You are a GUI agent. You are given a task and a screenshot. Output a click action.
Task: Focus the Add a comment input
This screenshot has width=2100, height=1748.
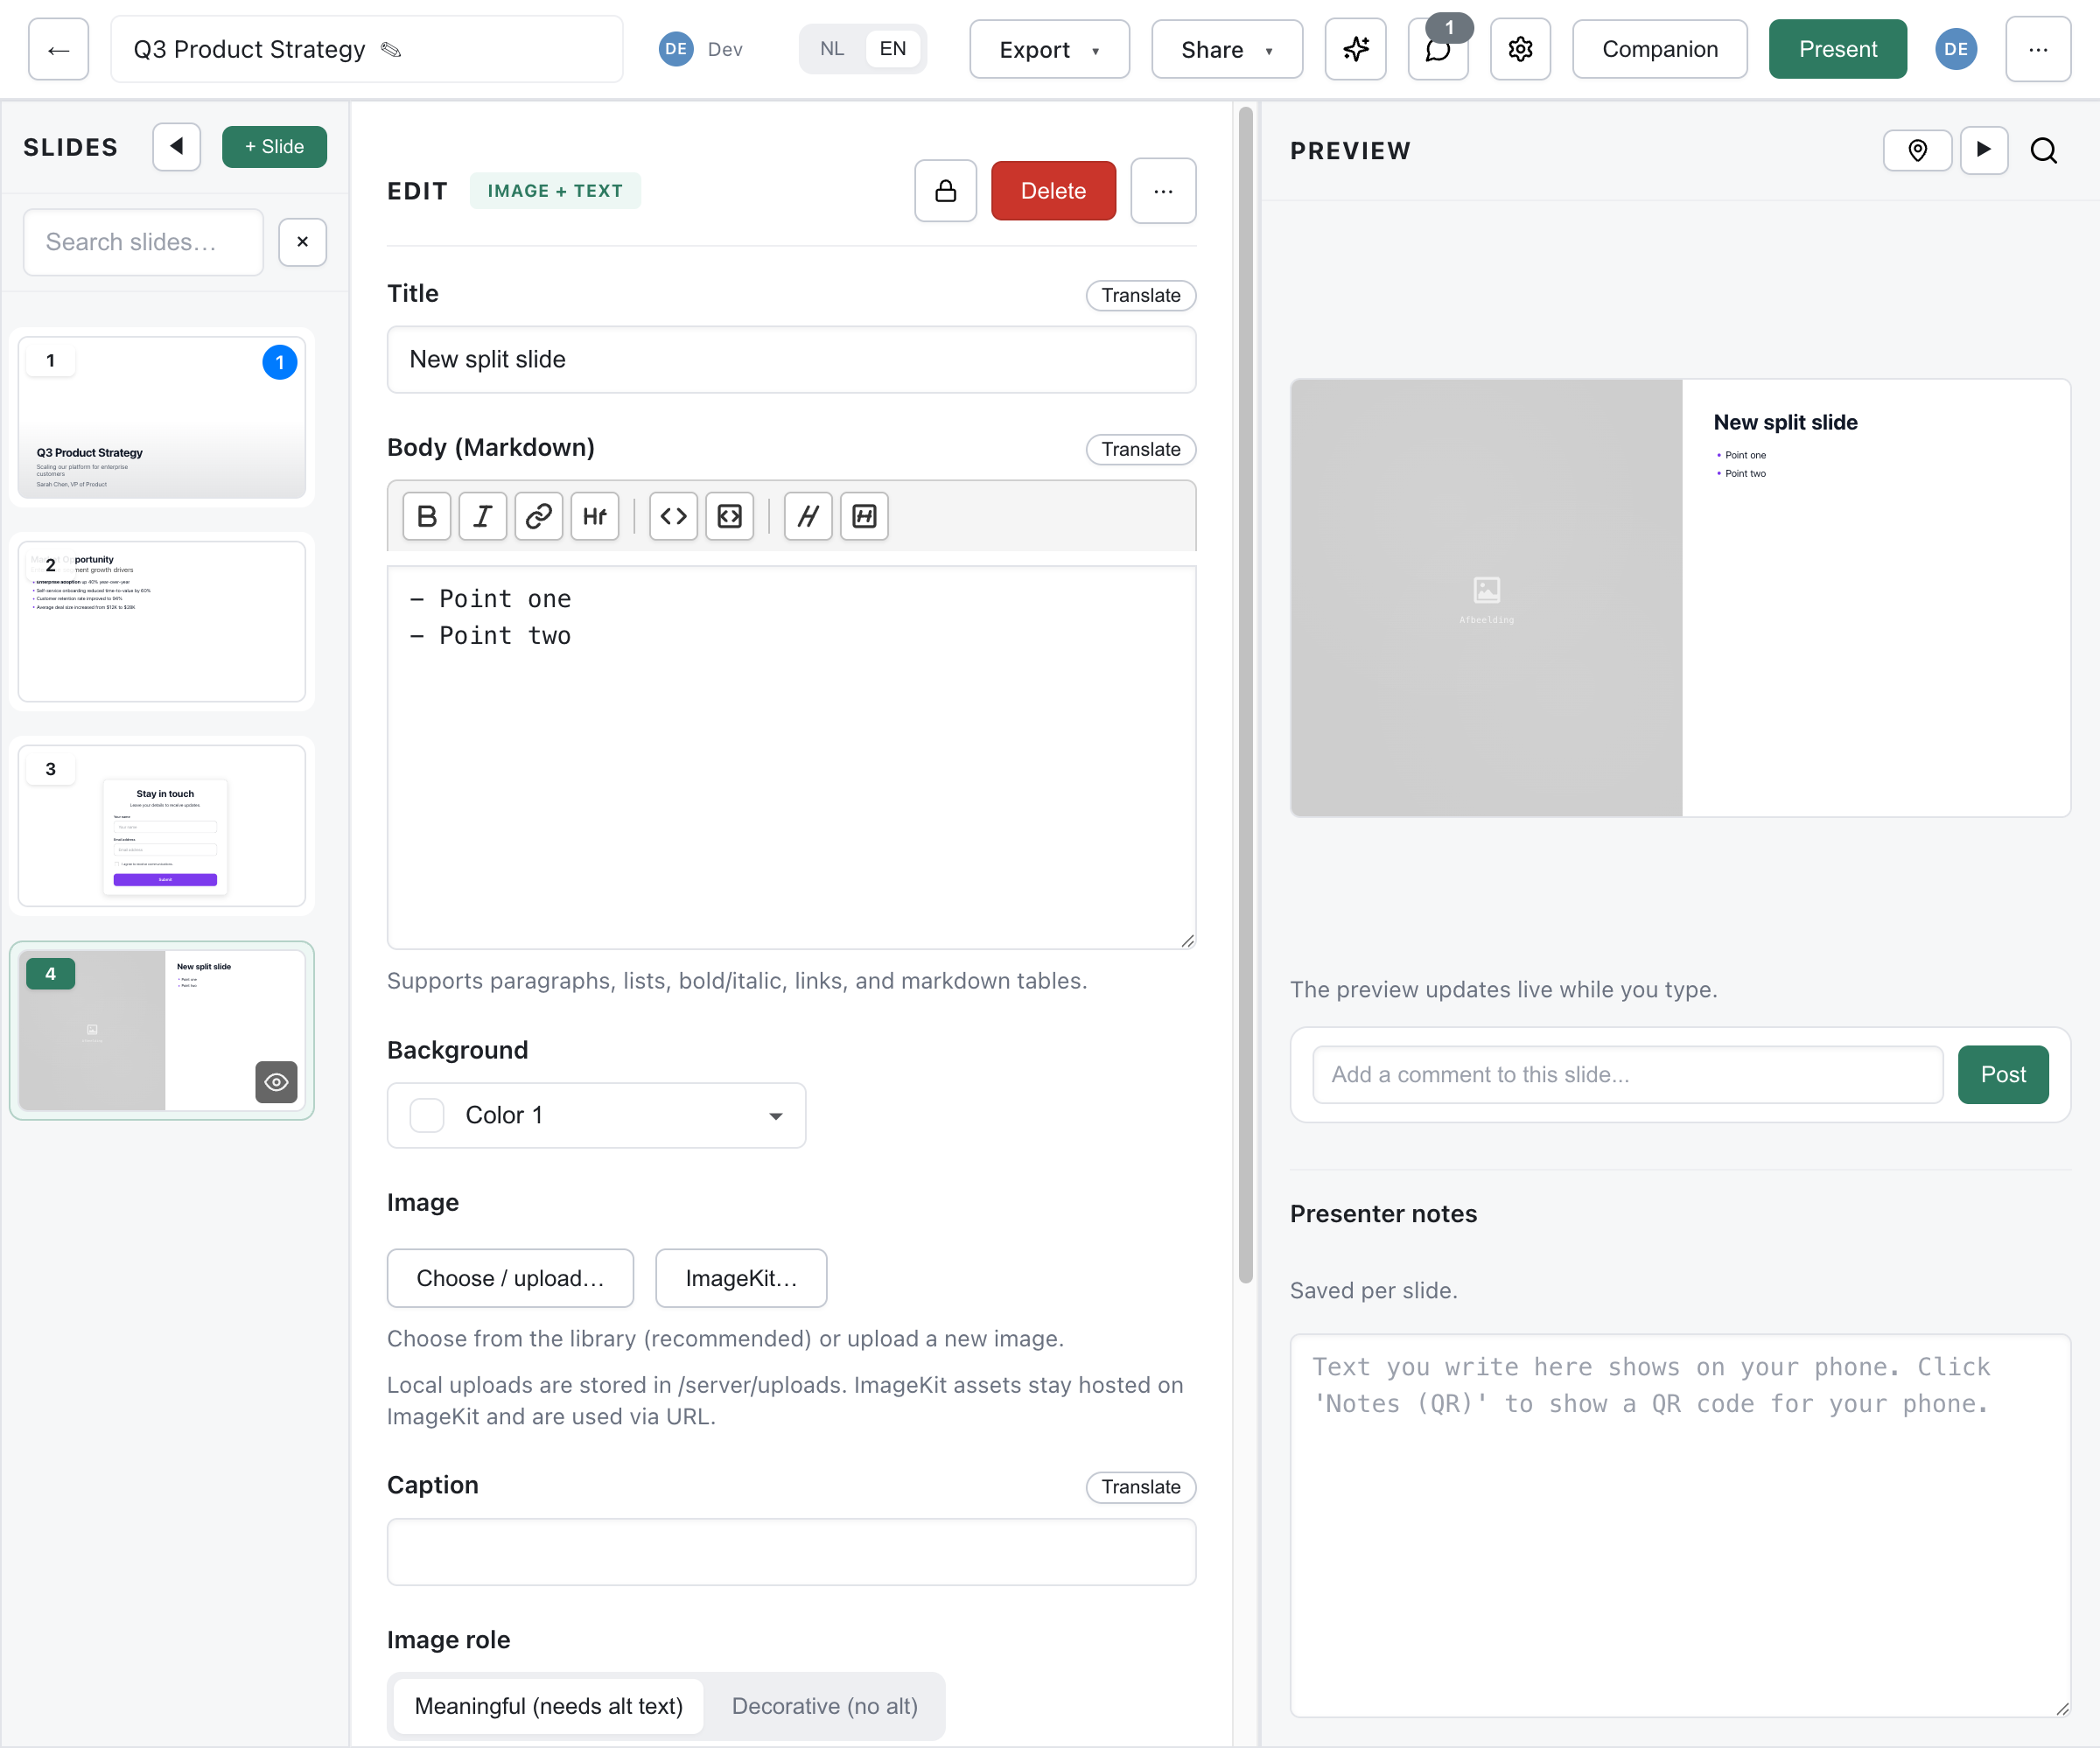(1627, 1075)
